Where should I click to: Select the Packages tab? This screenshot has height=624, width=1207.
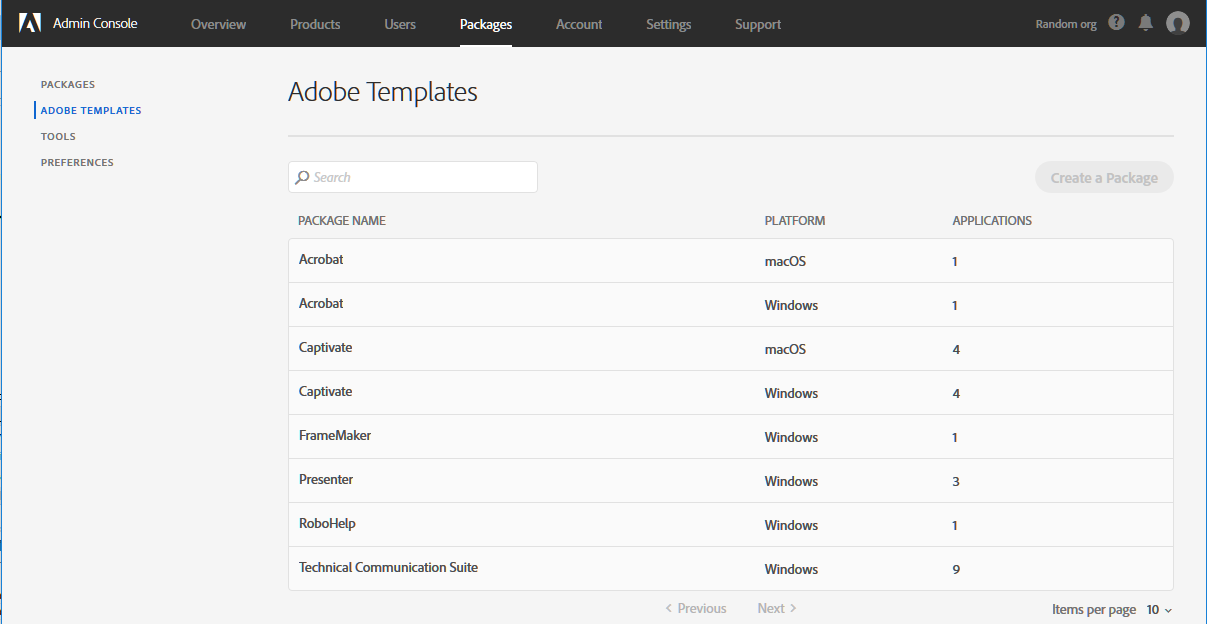click(x=486, y=24)
